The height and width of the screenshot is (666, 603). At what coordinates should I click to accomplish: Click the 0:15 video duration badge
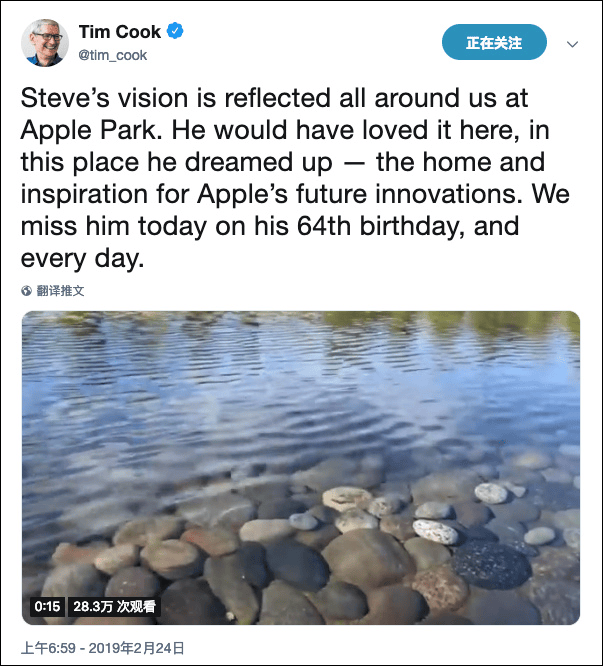pos(47,606)
